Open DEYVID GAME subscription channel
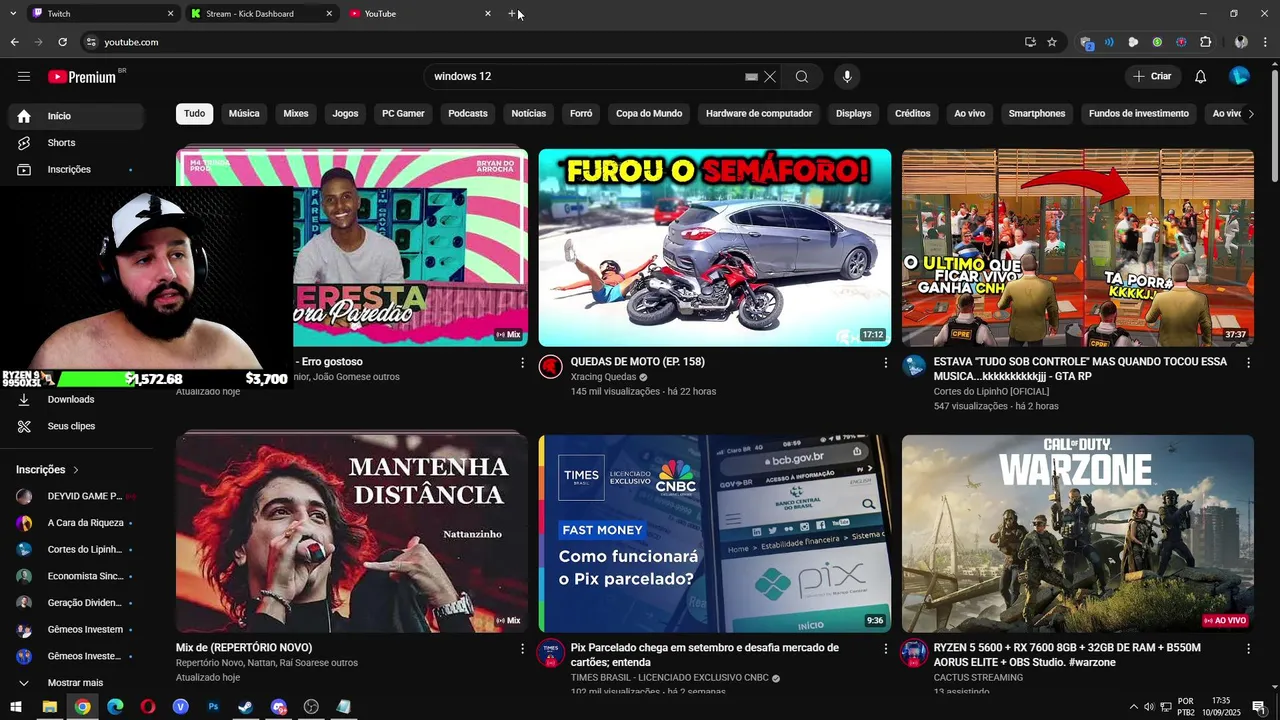1280x720 pixels. pos(75,496)
